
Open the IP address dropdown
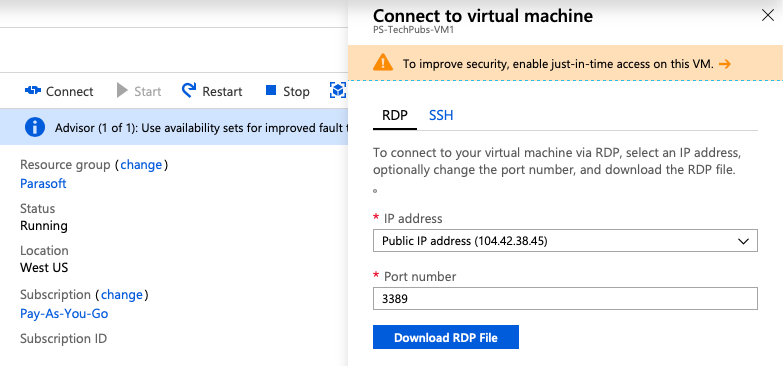pos(565,241)
